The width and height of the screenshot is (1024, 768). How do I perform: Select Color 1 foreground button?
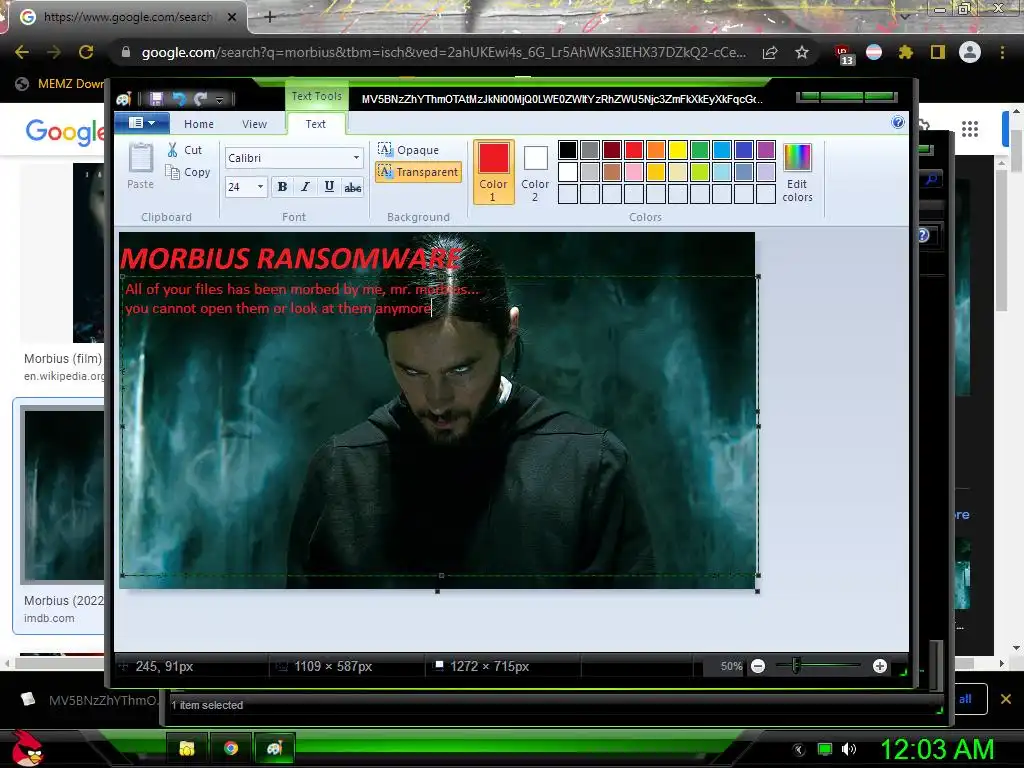pos(493,172)
